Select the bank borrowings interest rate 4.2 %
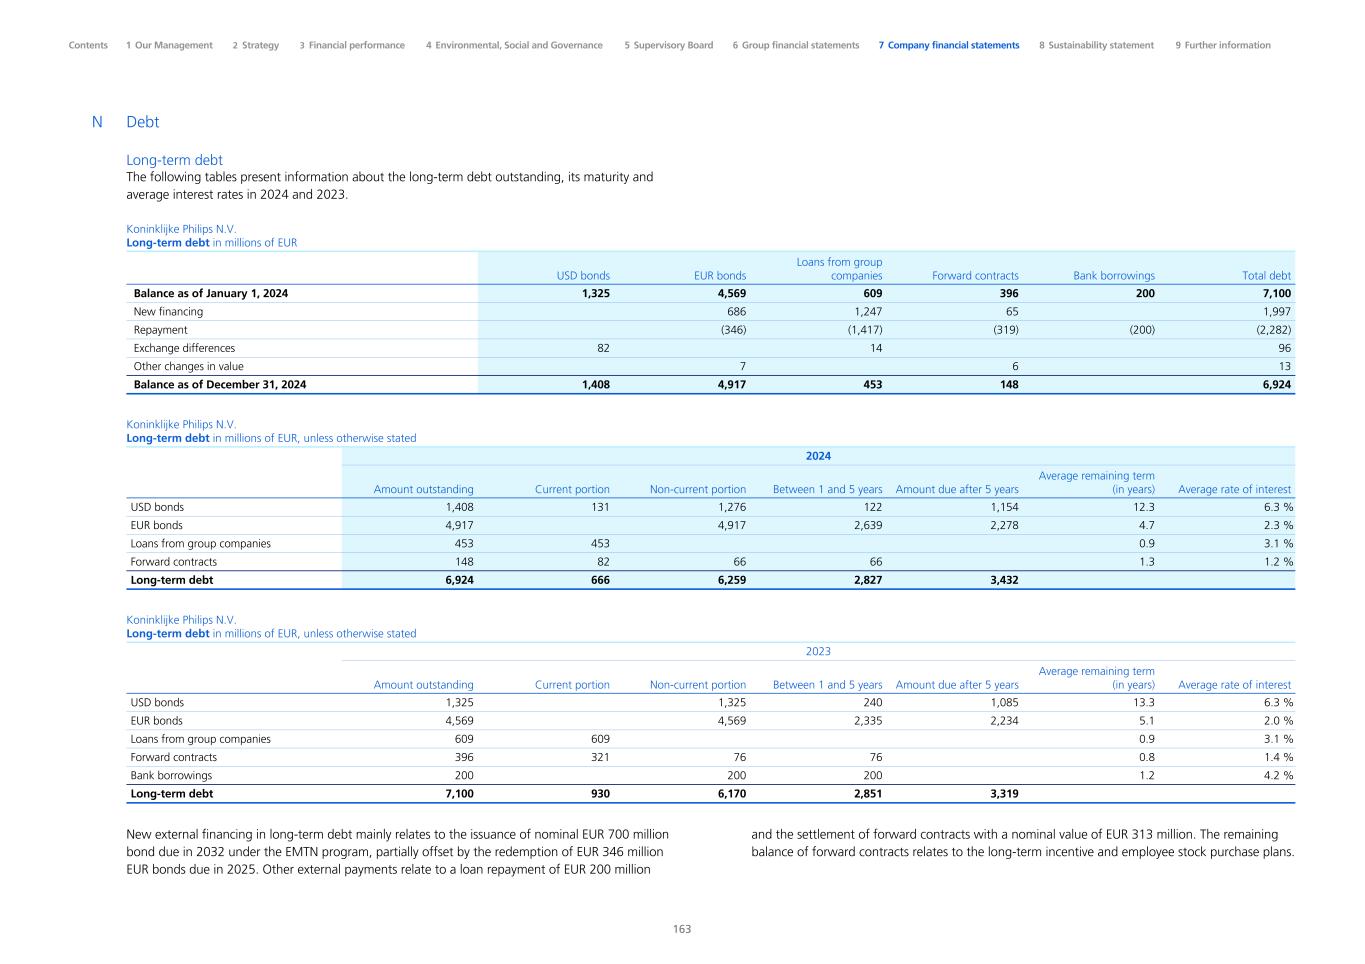Viewport: 1365px width, 964px height. tap(1277, 775)
